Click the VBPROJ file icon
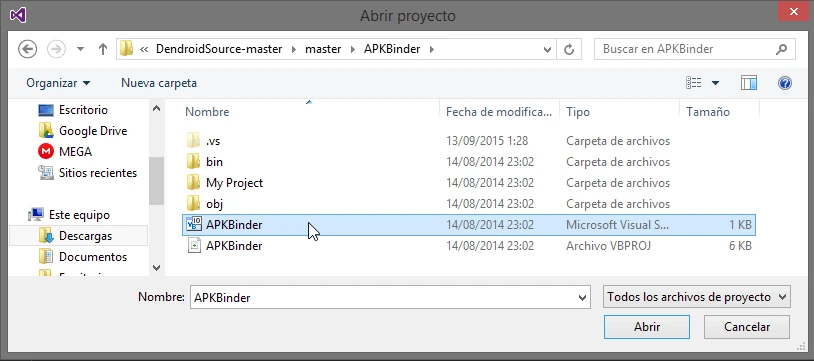This screenshot has width=814, height=361. tap(194, 245)
